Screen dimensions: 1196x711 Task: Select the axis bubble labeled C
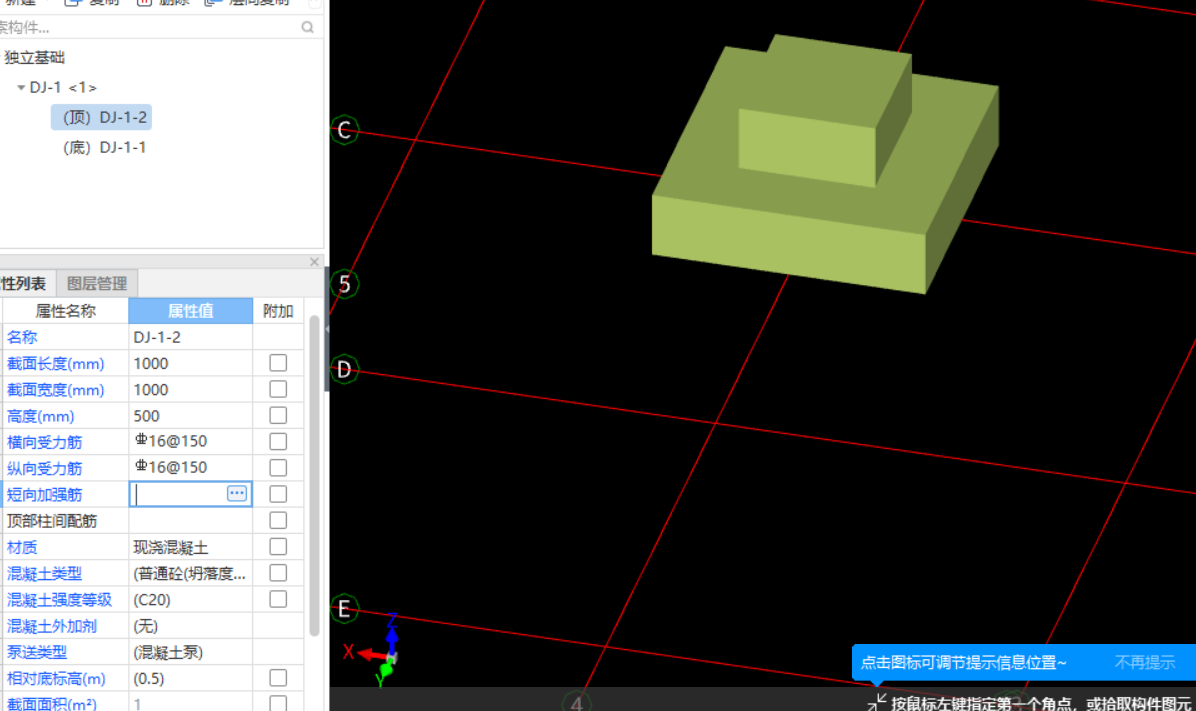[344, 130]
